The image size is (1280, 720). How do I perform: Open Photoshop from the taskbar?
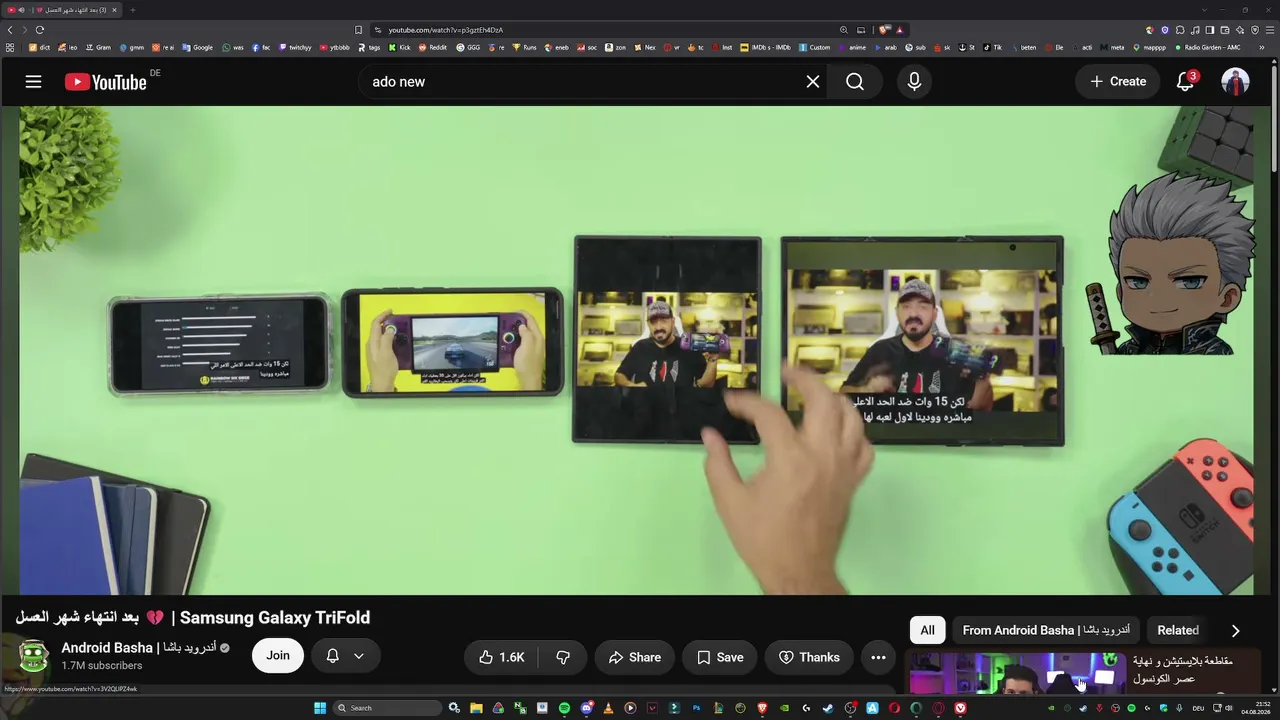tap(696, 708)
